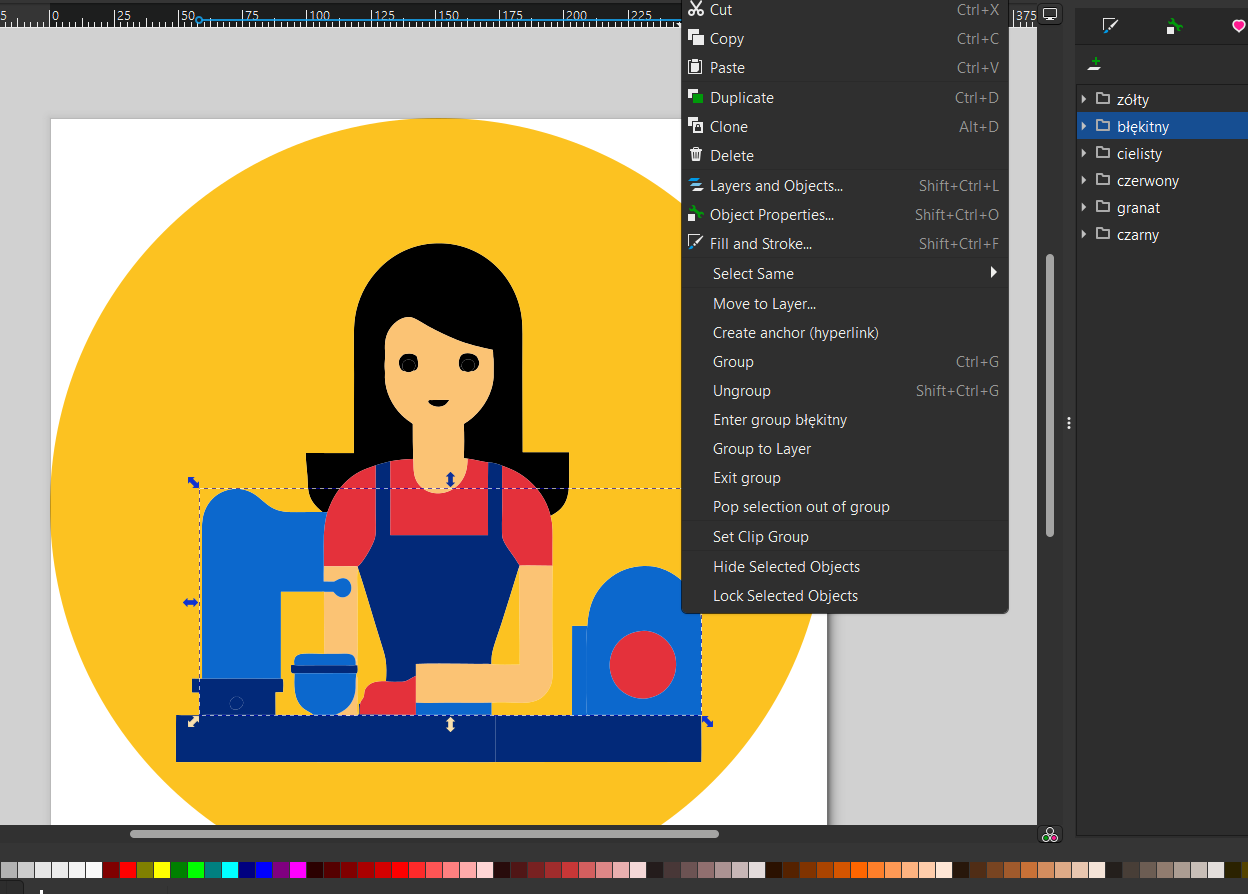Pick the olive palette swatch
The height and width of the screenshot is (894, 1248).
[145, 870]
